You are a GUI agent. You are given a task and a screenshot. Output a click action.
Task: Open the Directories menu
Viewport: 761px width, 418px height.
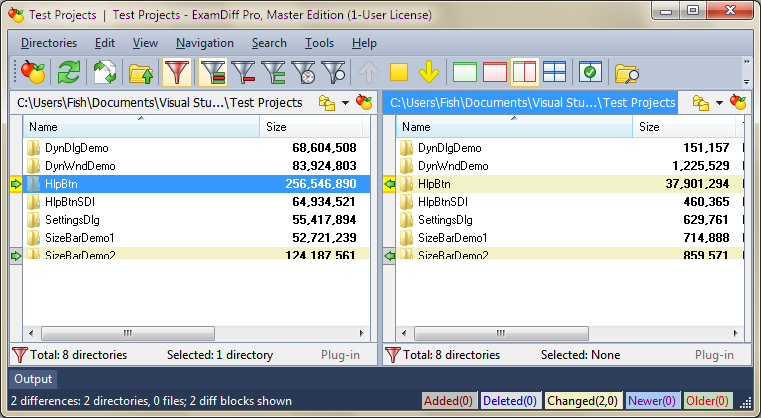[49, 43]
